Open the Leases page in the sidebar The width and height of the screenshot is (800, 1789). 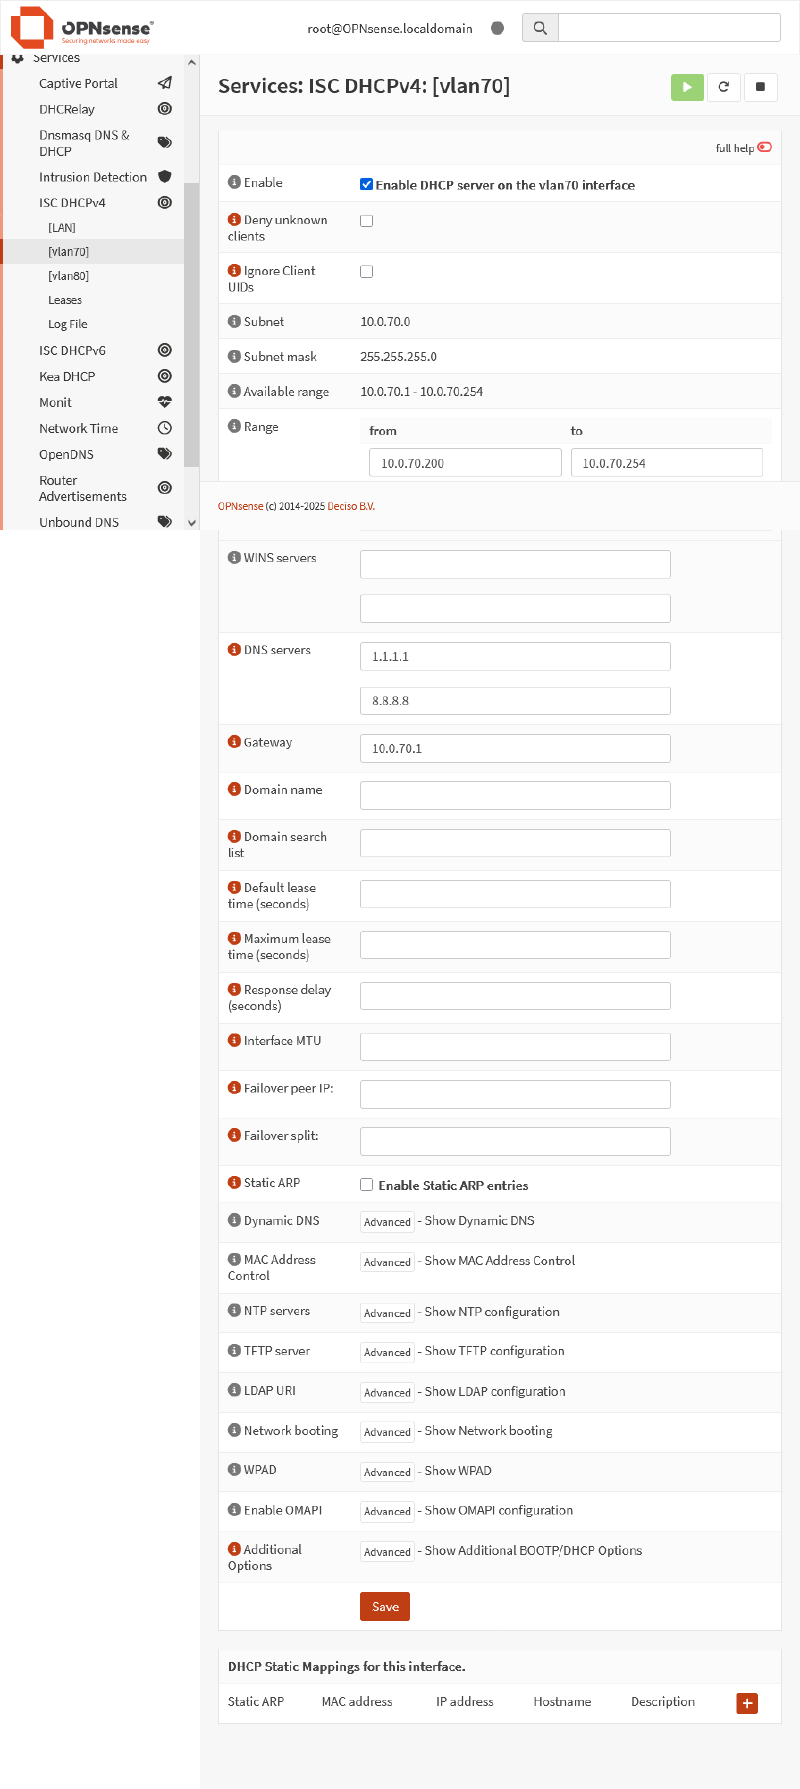coord(65,300)
